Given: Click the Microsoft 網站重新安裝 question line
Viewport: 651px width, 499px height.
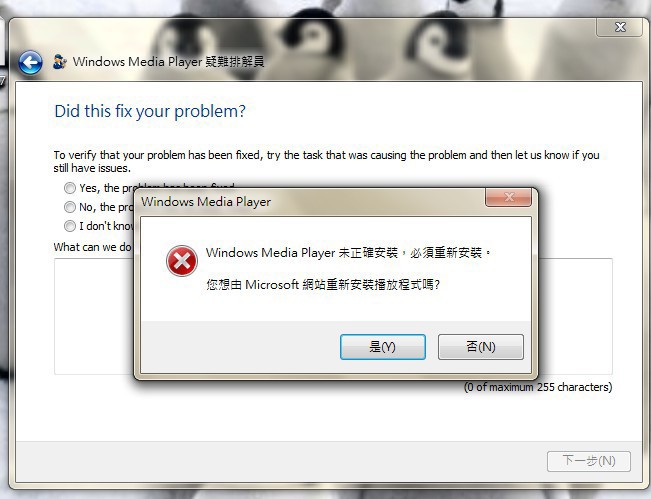Looking at the screenshot, I should (323, 284).
